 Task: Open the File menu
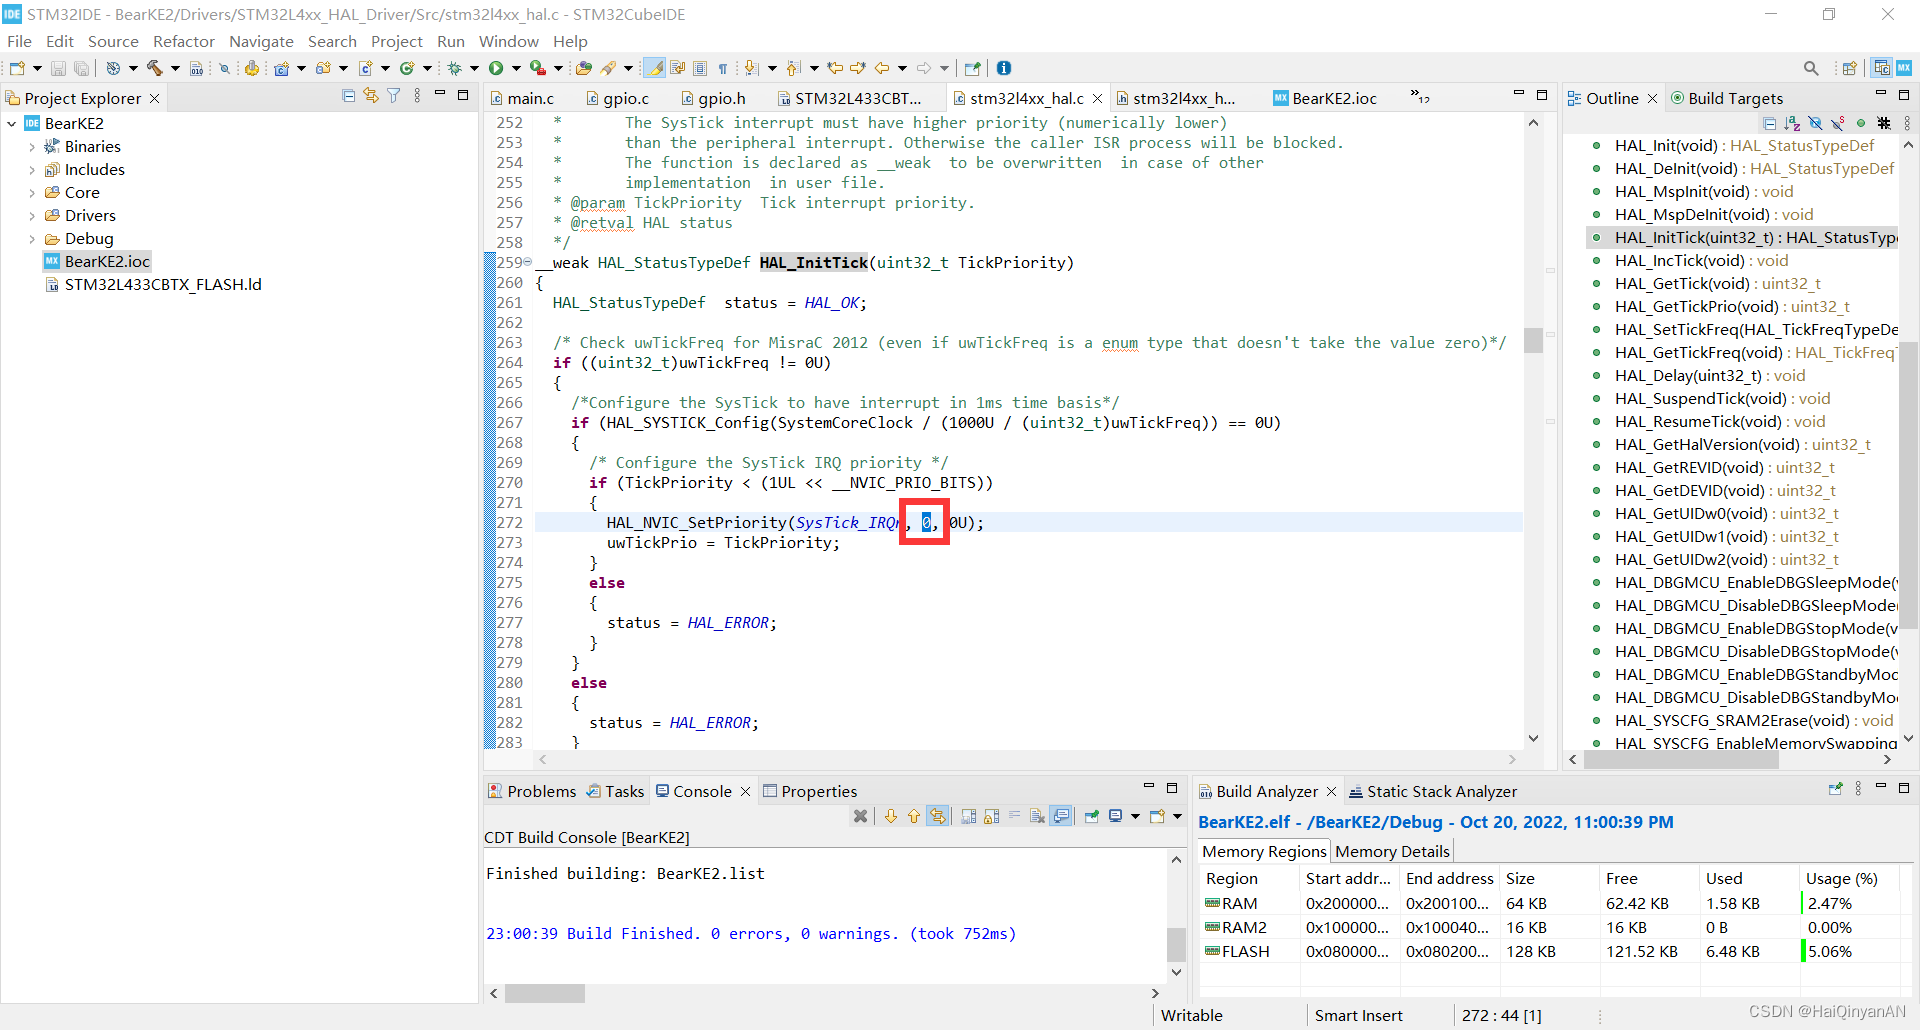coord(19,41)
